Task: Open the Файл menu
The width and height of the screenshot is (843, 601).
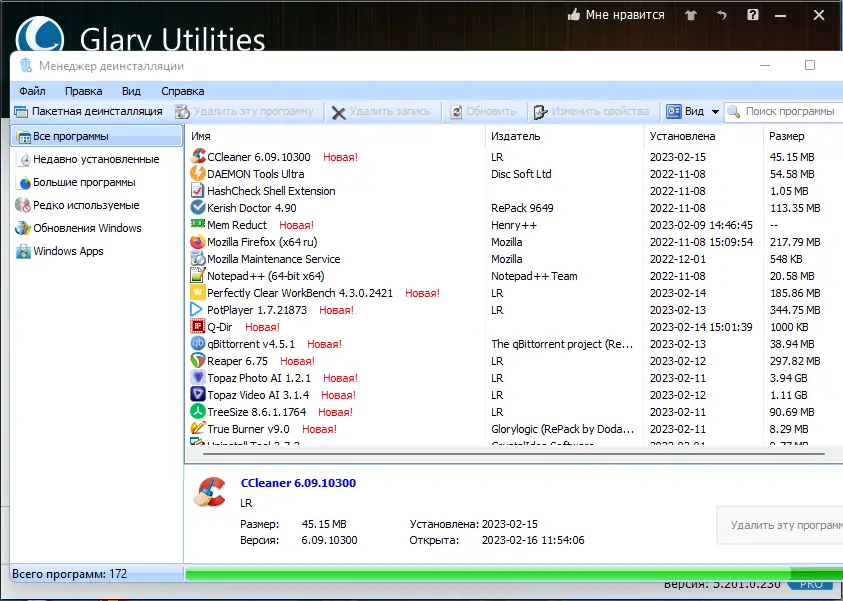Action: pyautogui.click(x=32, y=91)
